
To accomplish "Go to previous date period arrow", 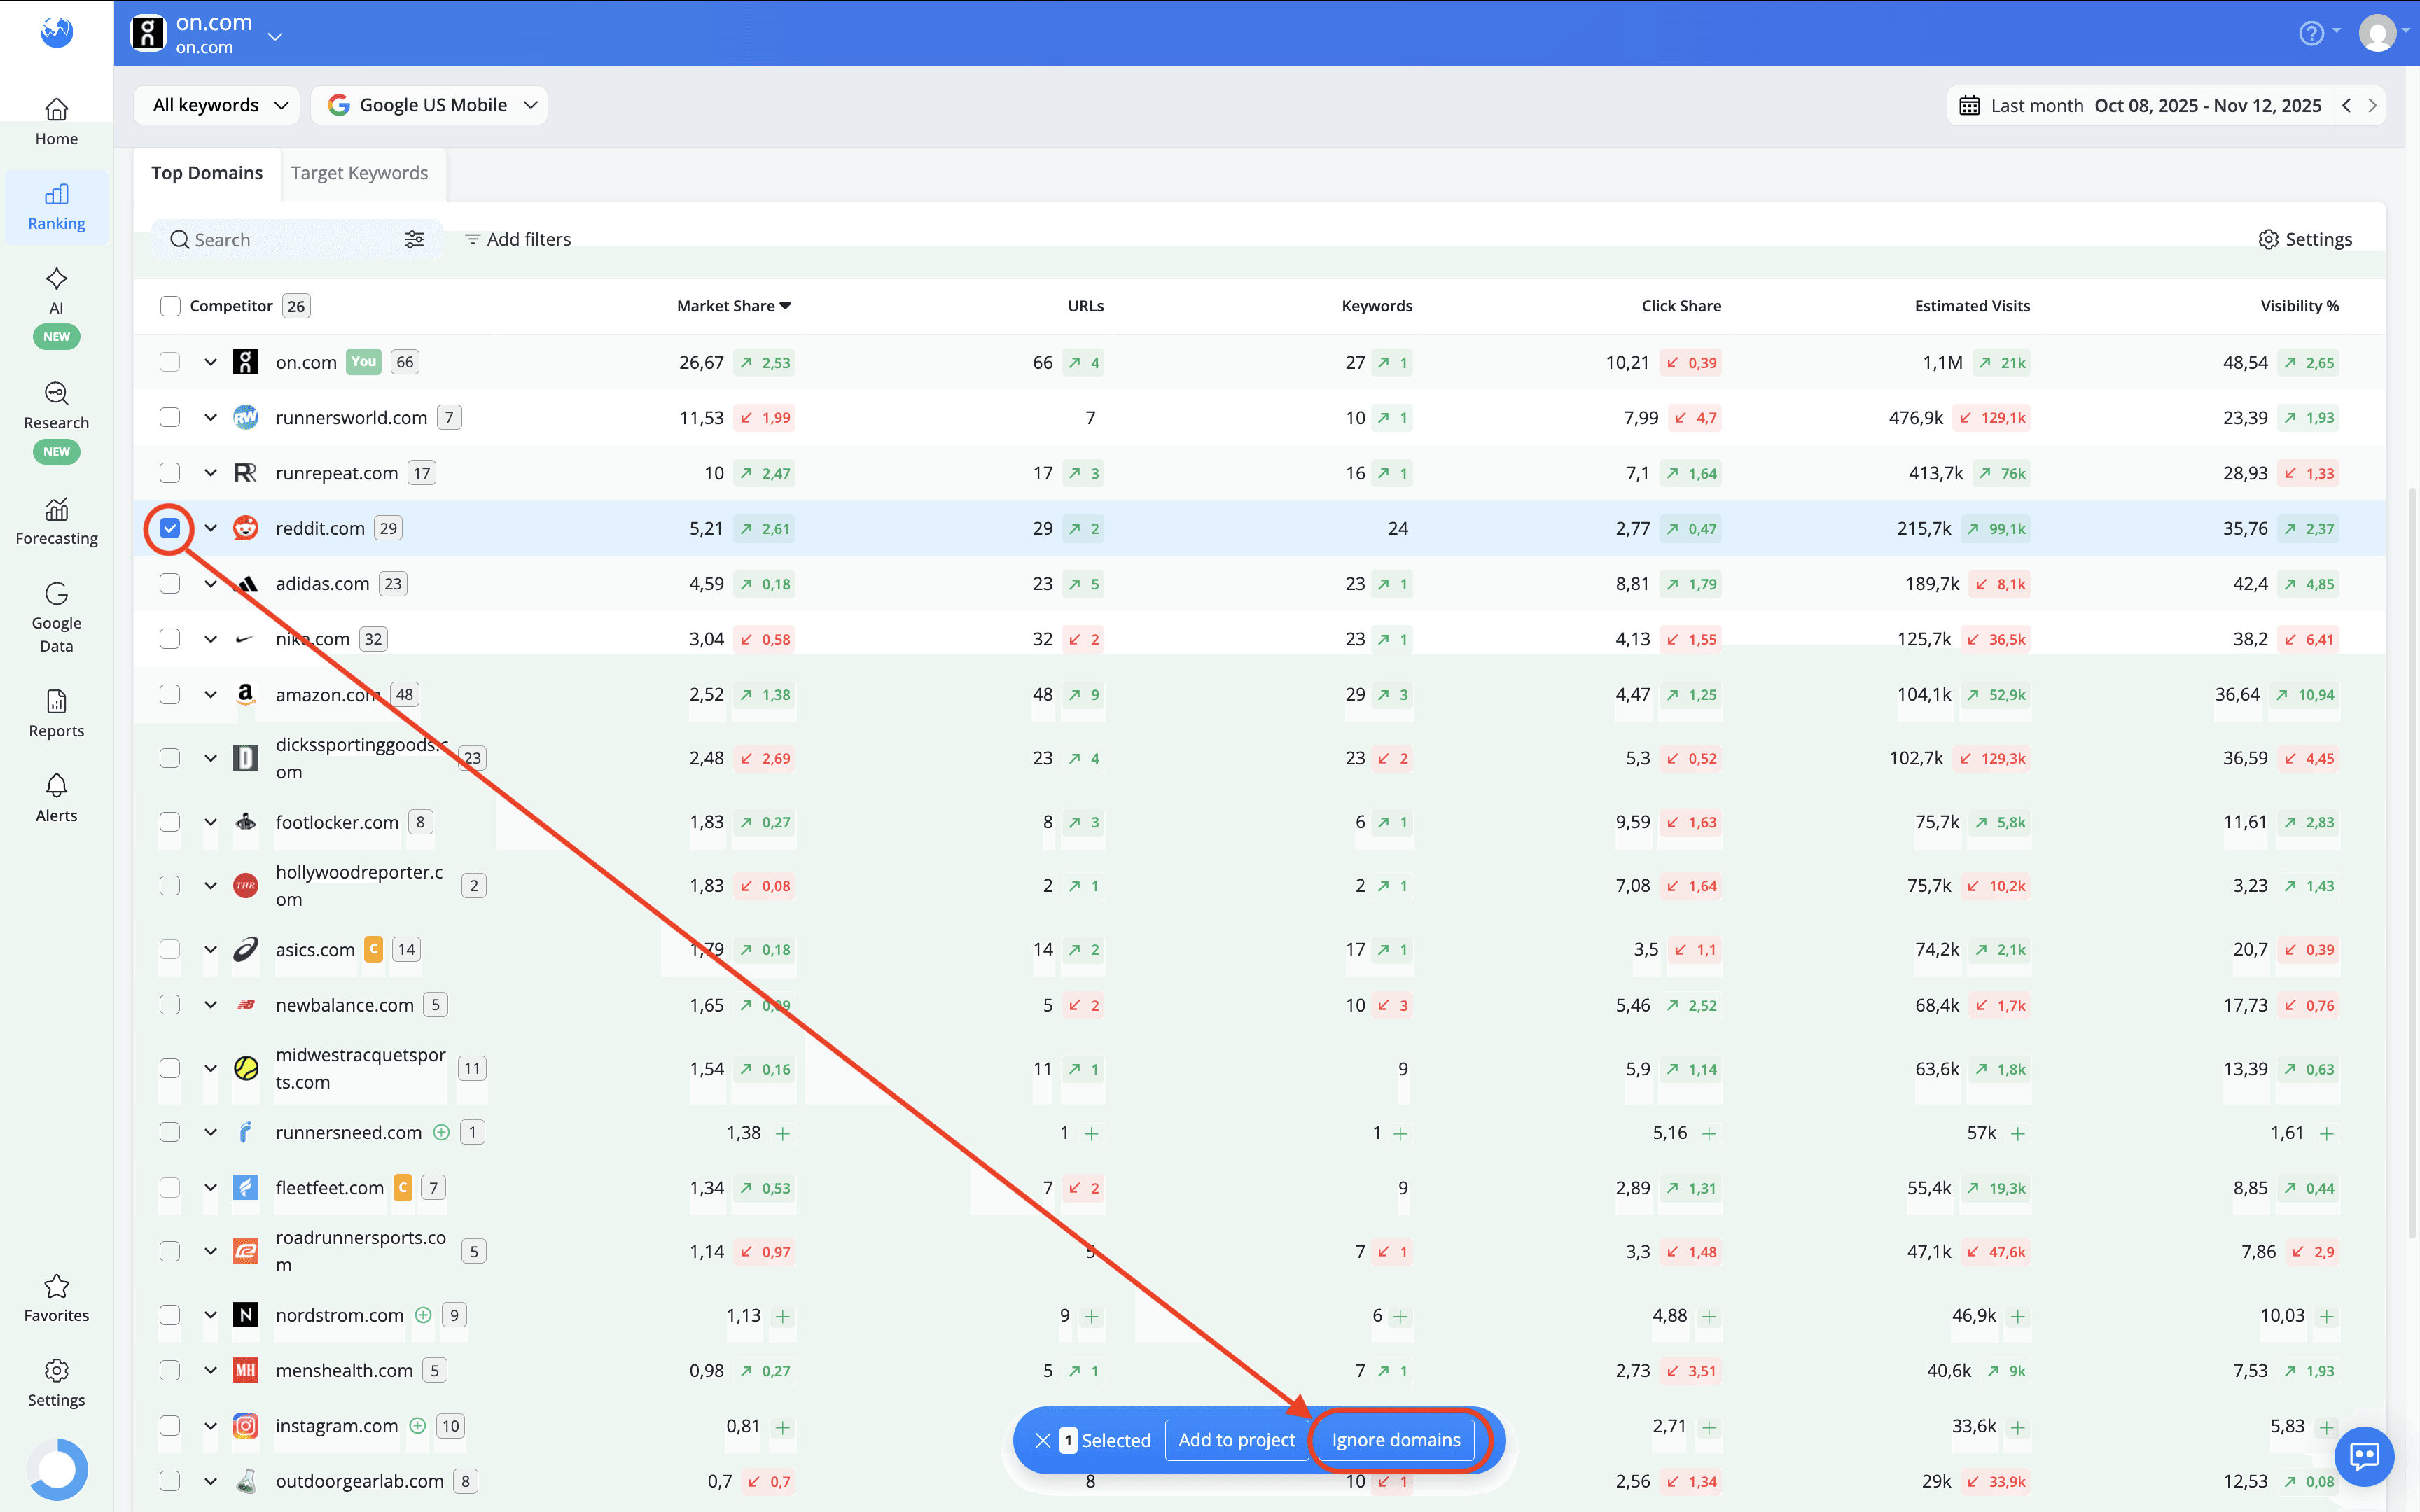I will [x=2346, y=105].
